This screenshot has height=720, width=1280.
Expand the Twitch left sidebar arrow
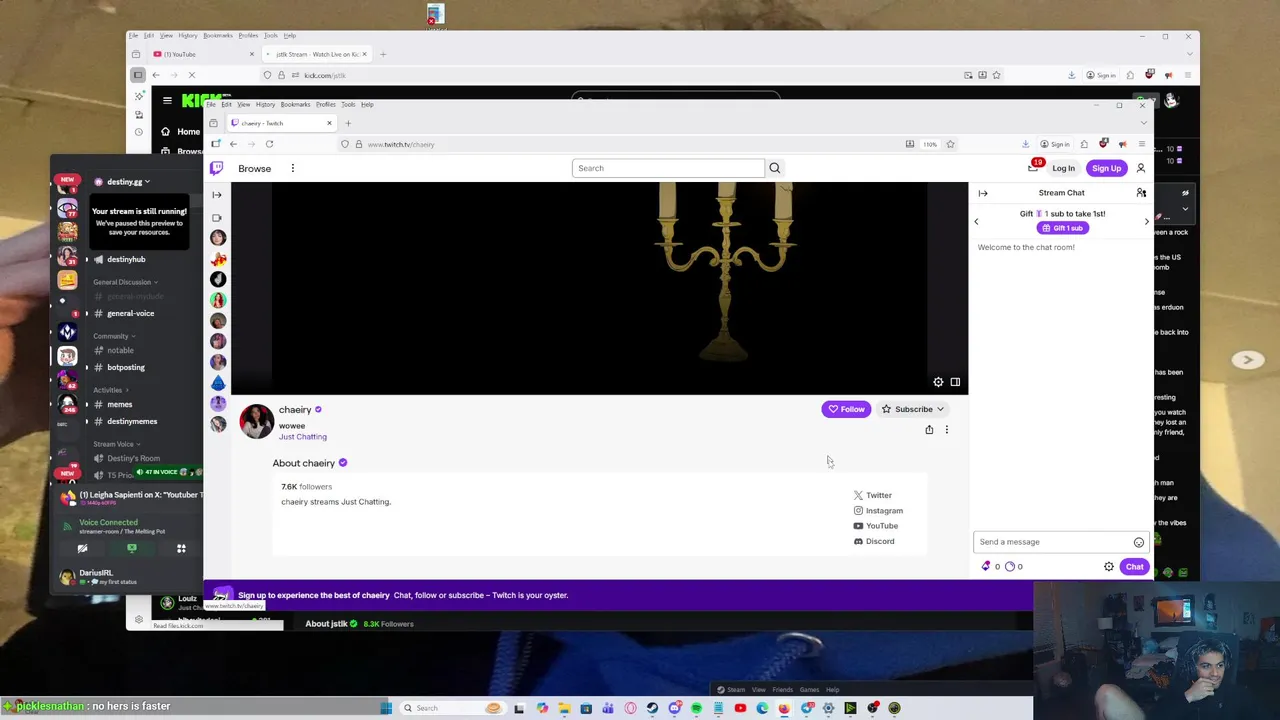point(217,195)
